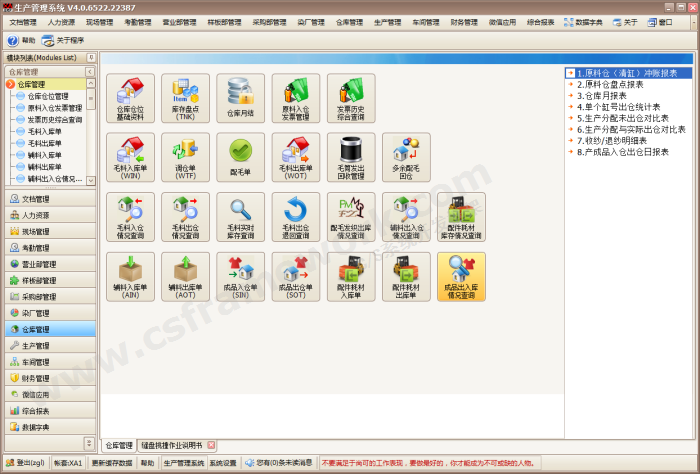This screenshot has width=700, height=474.
Task: Open the 仓库月结 icon
Action: [x=240, y=97]
